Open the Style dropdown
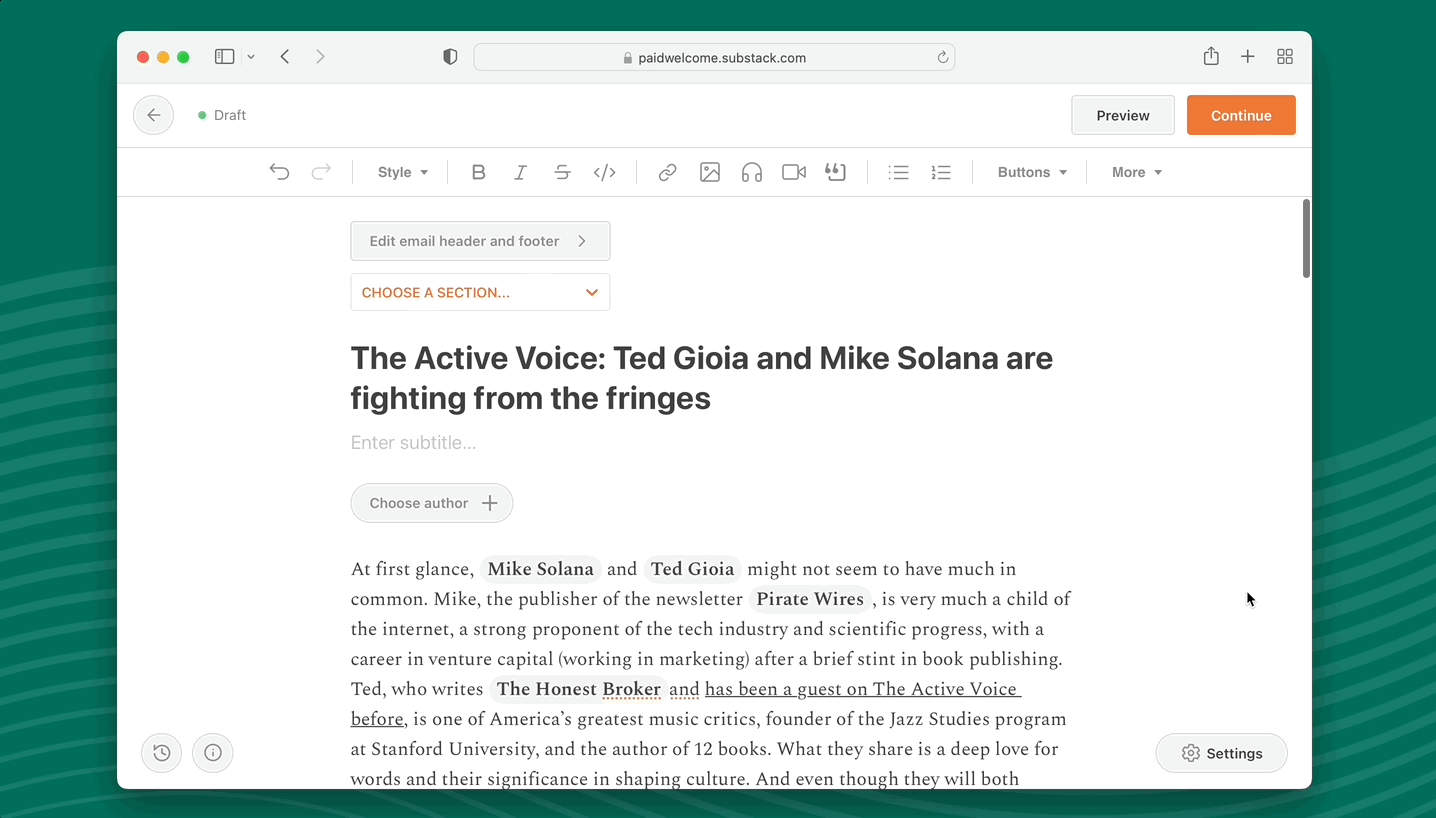This screenshot has height=818, width=1436. point(403,172)
